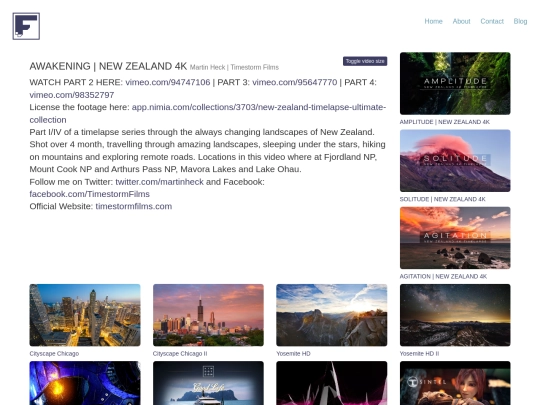Open the Martin Heck | Timestorm Films link

[x=234, y=67]
